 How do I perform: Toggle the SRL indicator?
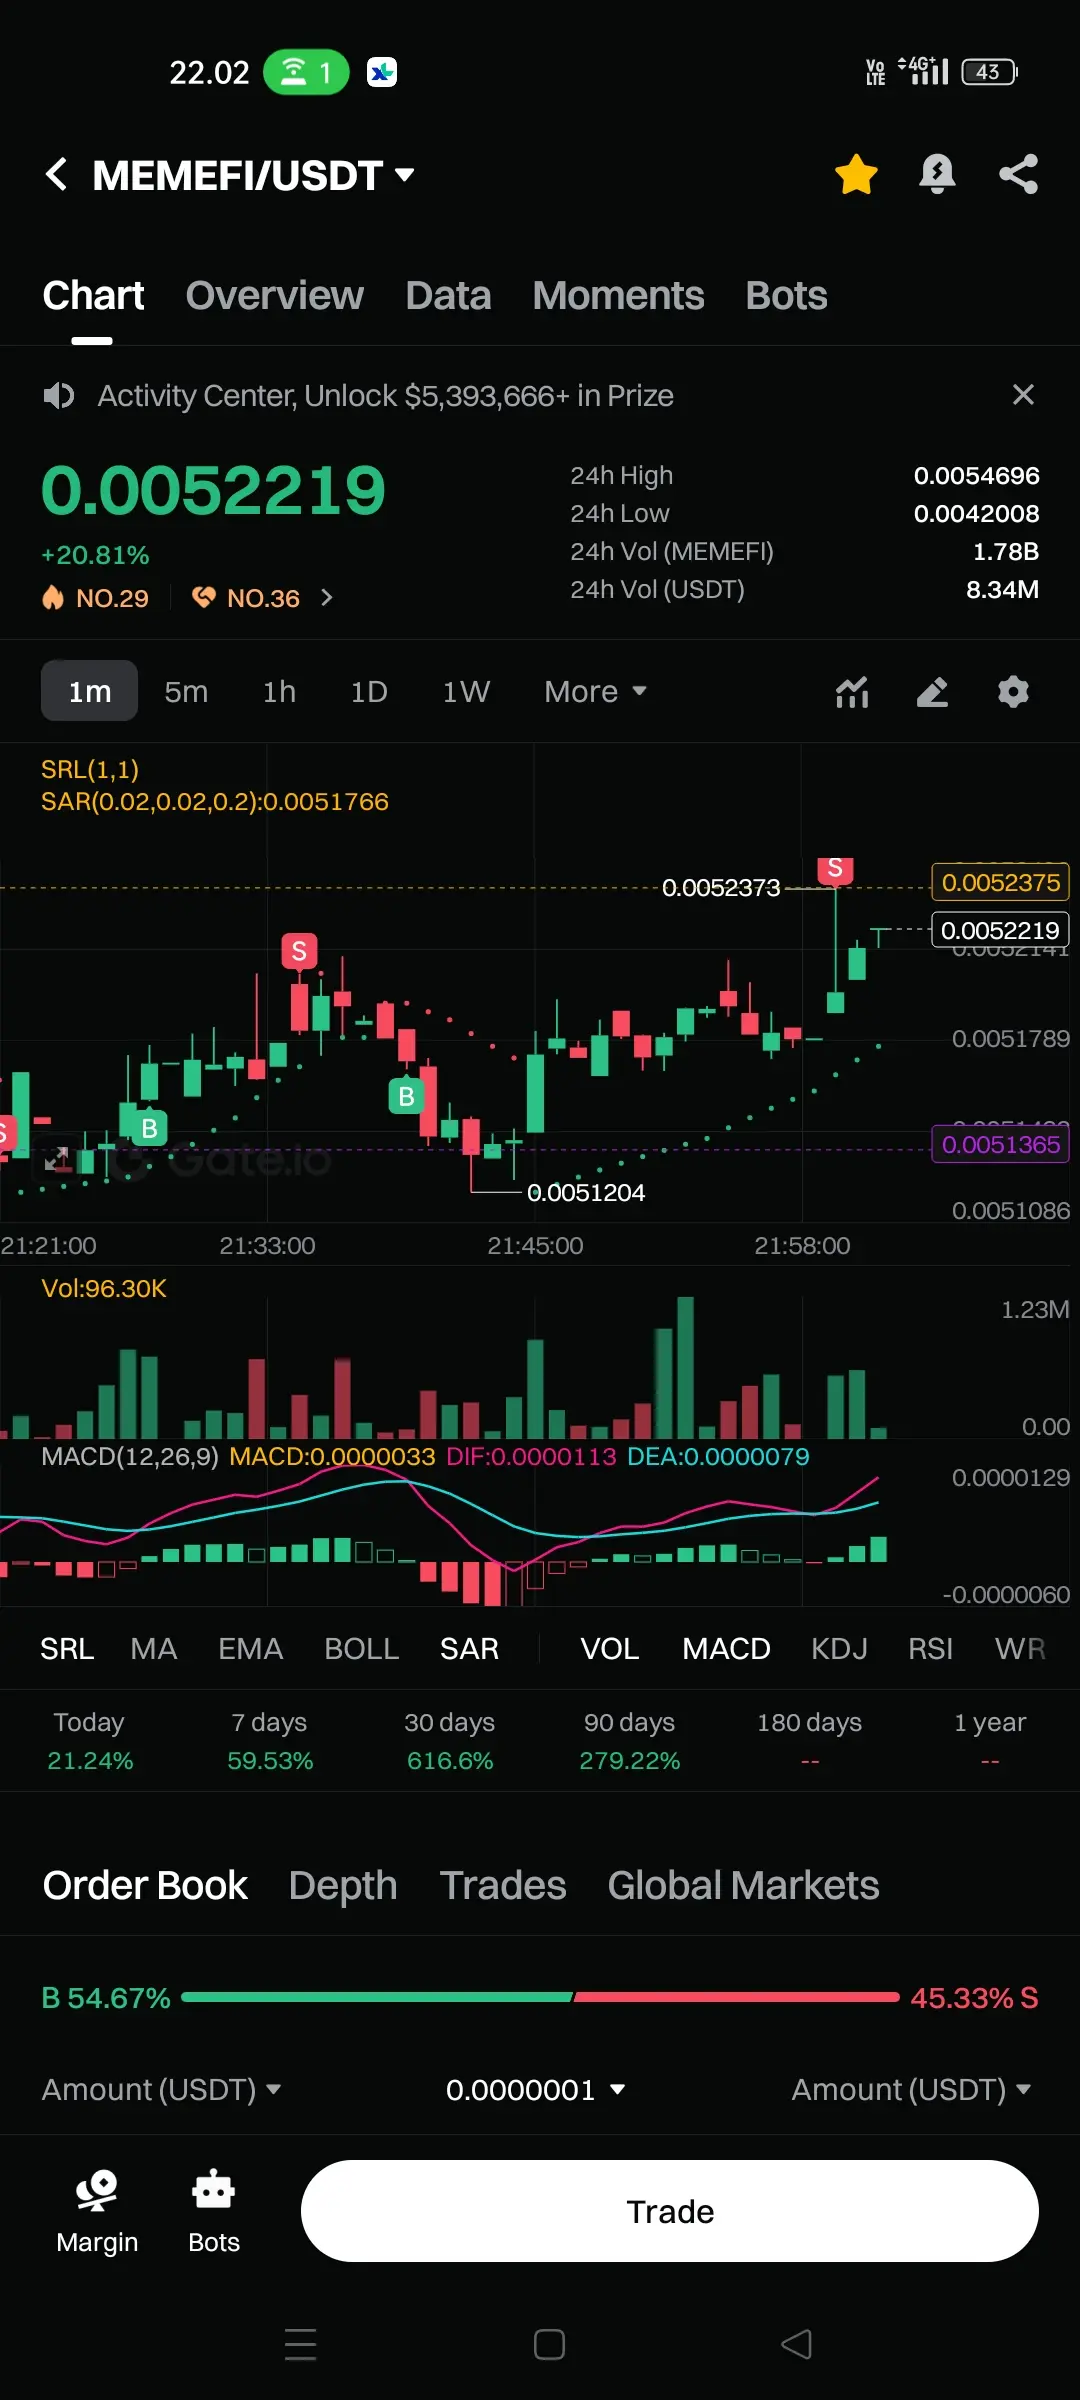click(x=67, y=1648)
